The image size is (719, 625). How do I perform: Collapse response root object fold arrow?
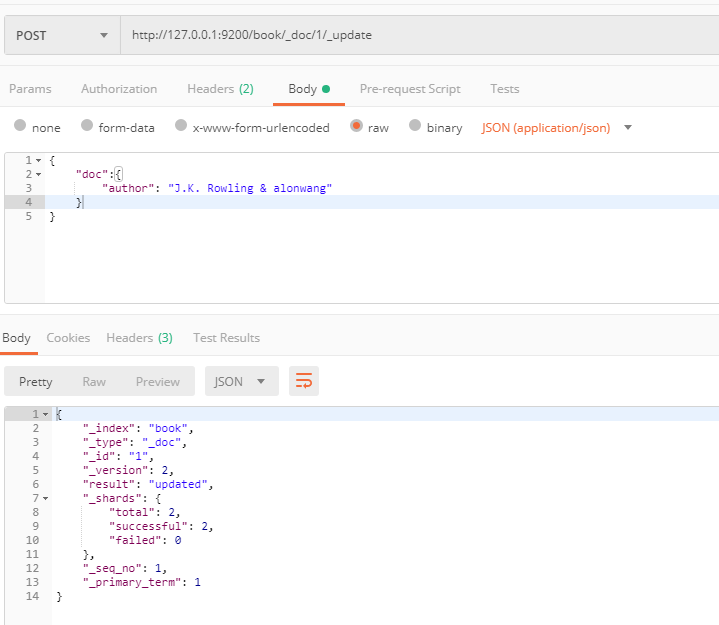(x=45, y=415)
